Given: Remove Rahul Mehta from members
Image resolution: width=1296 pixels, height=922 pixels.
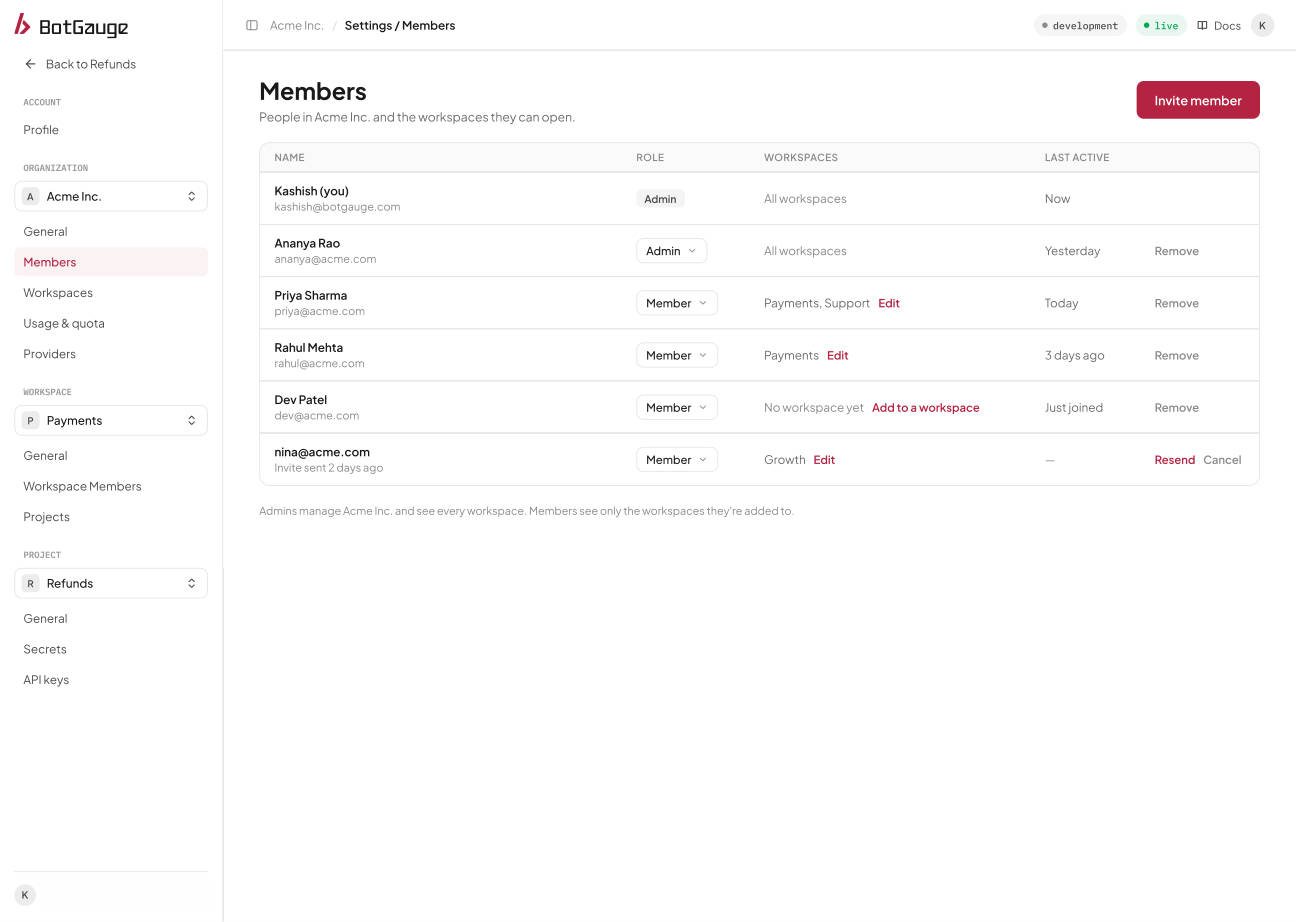Looking at the screenshot, I should point(1177,355).
